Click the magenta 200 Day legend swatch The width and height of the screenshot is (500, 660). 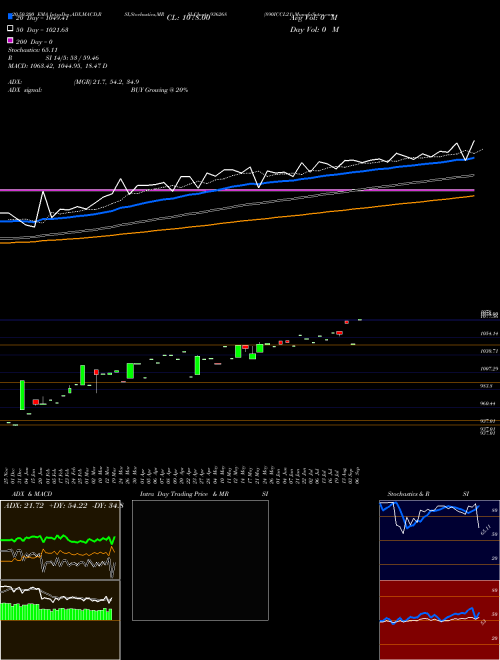10,41
